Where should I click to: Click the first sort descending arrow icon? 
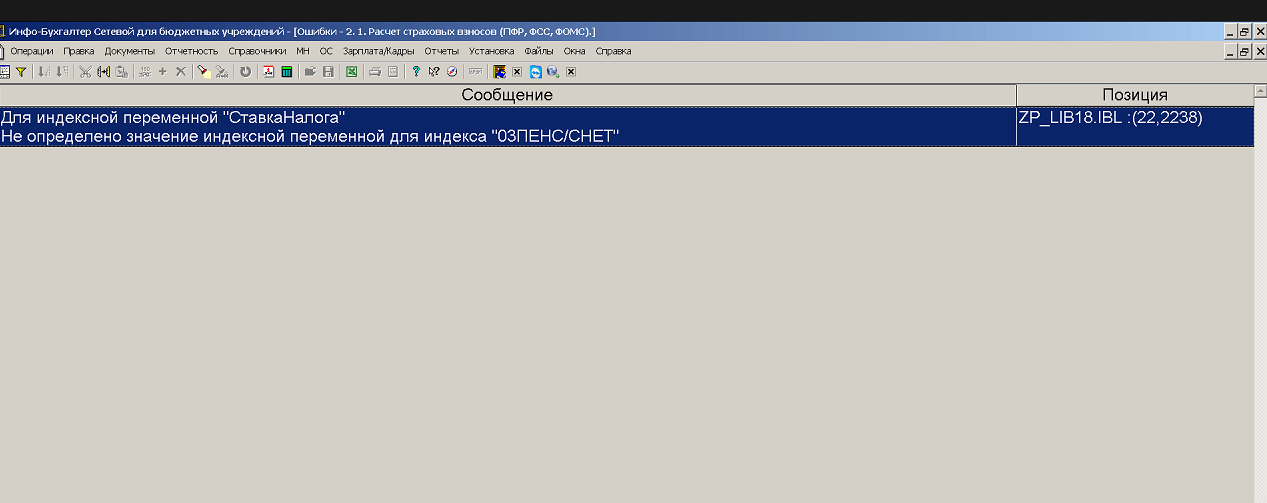43,72
